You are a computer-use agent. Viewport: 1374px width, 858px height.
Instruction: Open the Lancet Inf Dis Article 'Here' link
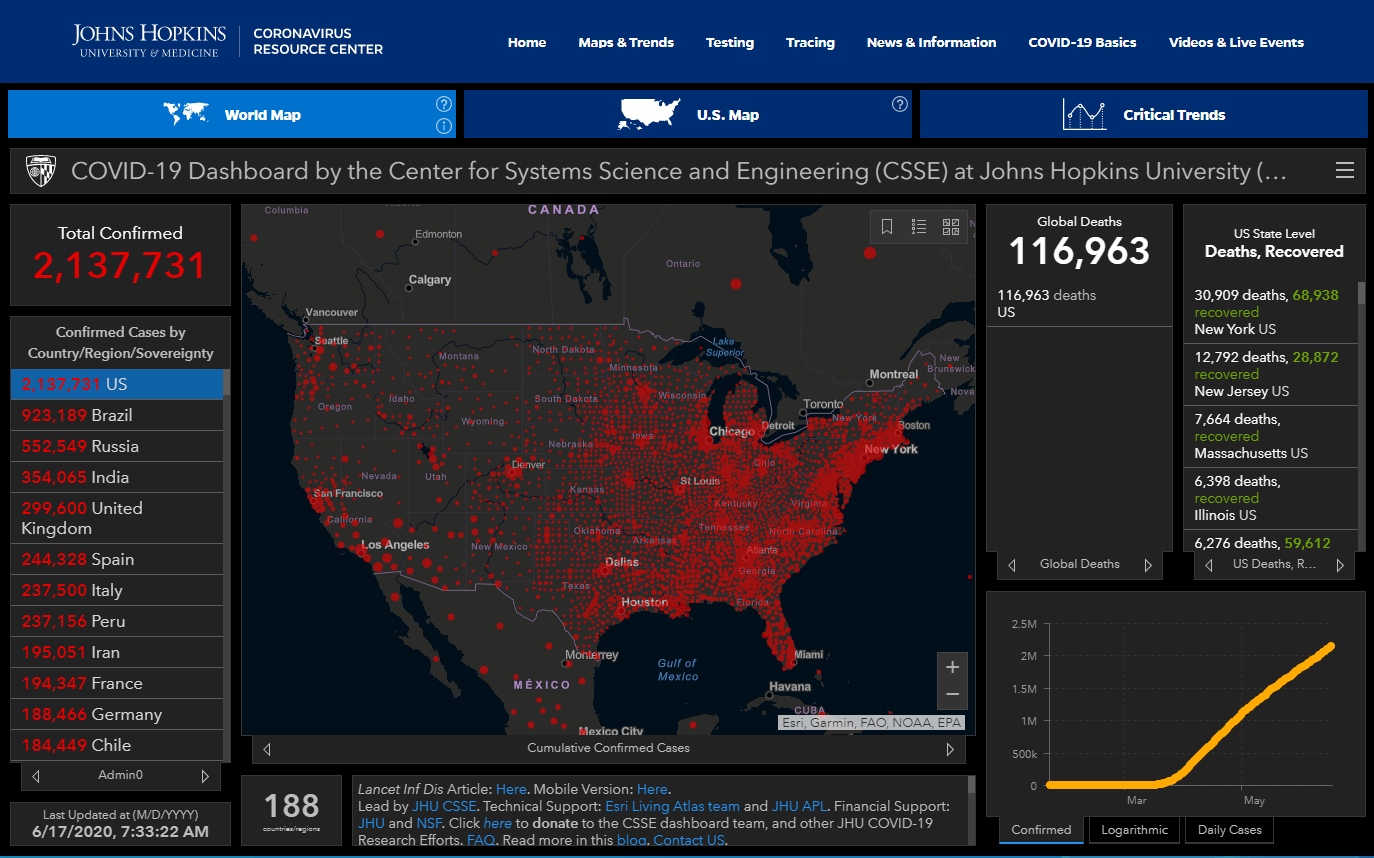(x=511, y=789)
